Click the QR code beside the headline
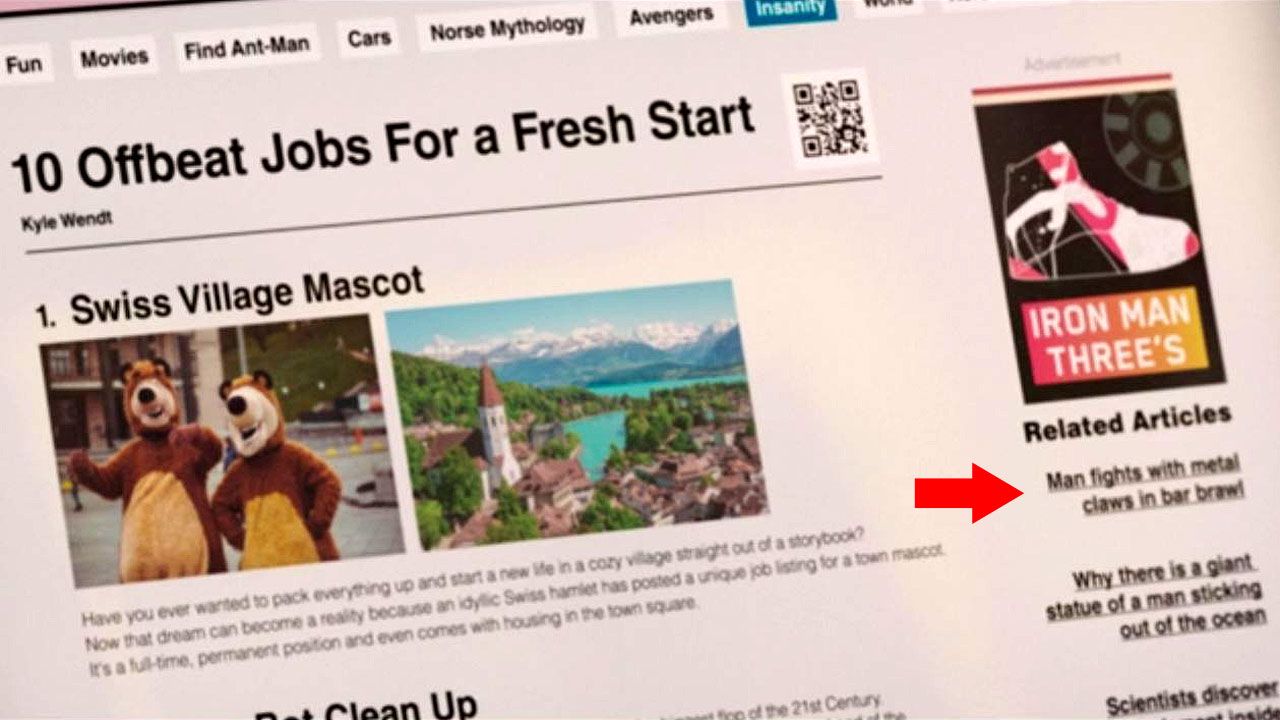Viewport: 1280px width, 720px height. click(x=829, y=119)
